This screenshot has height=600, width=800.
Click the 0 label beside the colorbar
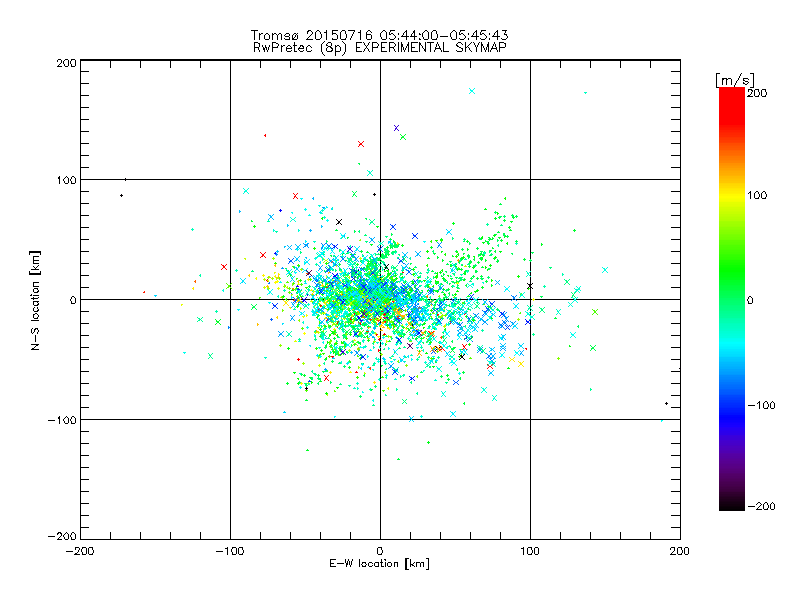click(x=750, y=300)
